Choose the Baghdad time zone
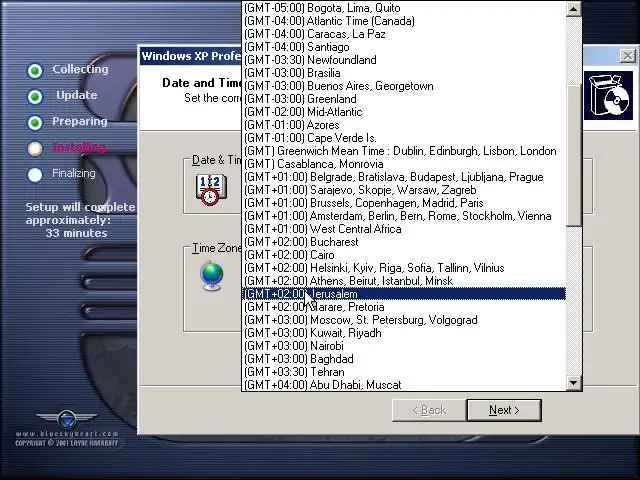 [404, 359]
